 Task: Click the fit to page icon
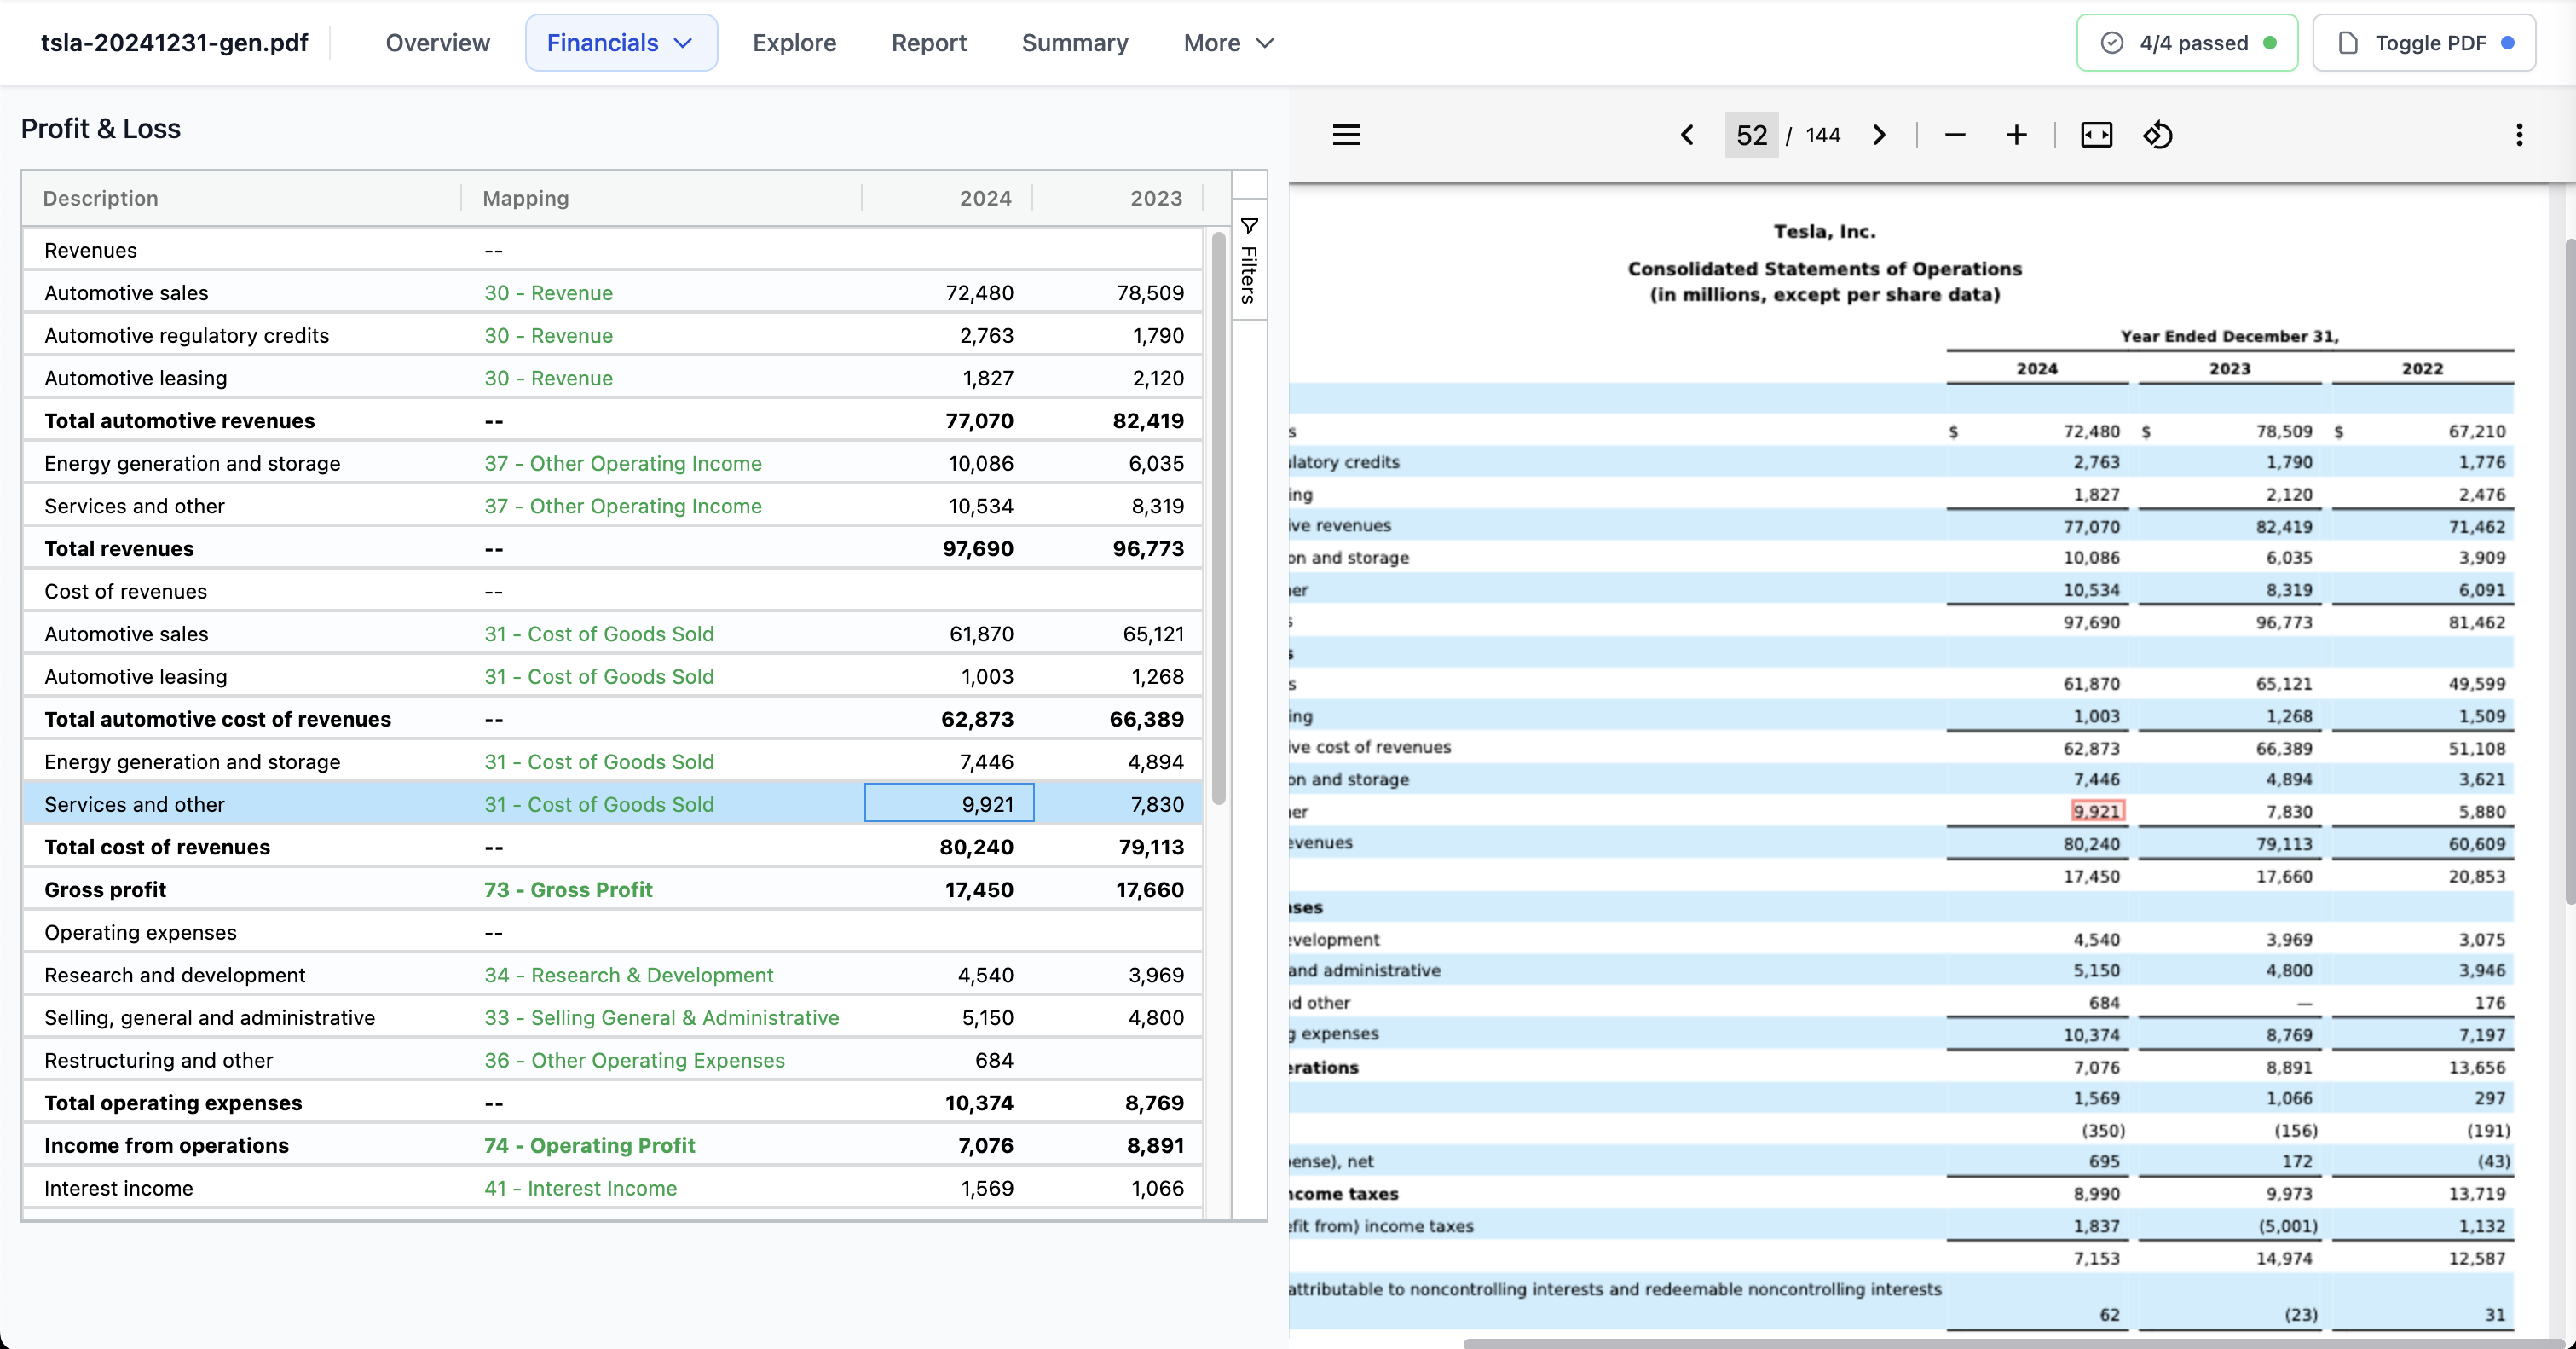click(x=2096, y=135)
